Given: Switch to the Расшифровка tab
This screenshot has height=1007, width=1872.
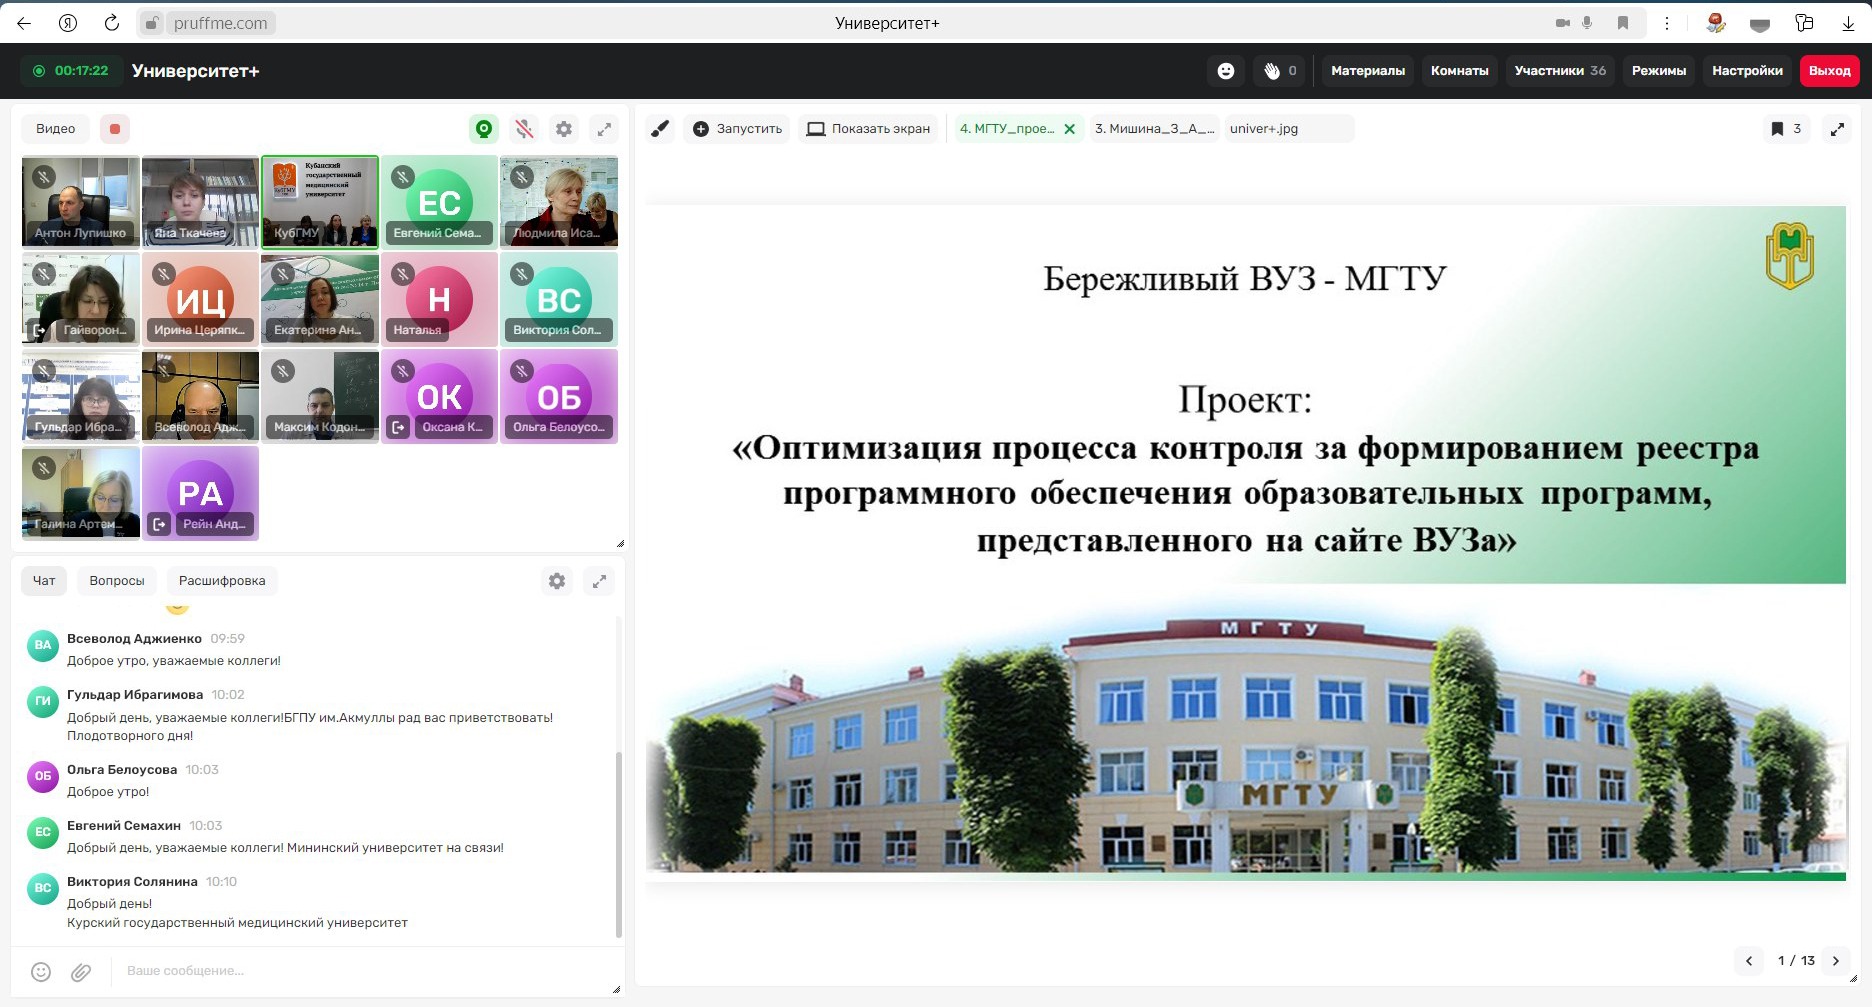Looking at the screenshot, I should click(x=222, y=581).
